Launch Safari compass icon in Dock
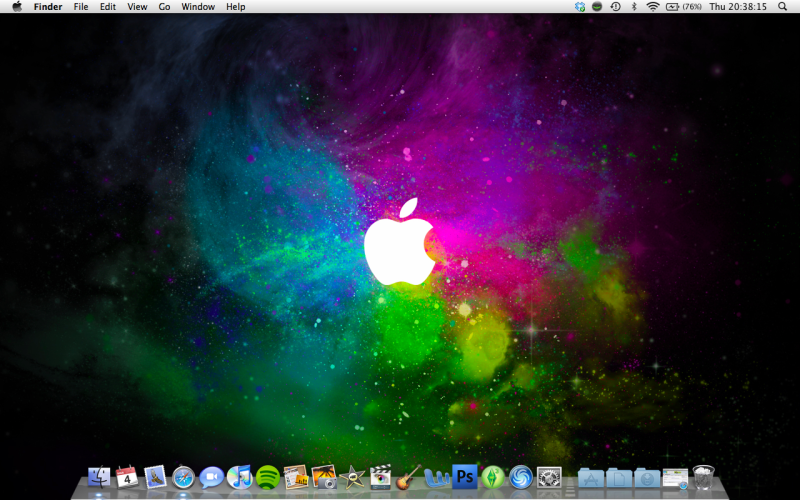Viewport: 800px width, 500px height. pyautogui.click(x=183, y=478)
